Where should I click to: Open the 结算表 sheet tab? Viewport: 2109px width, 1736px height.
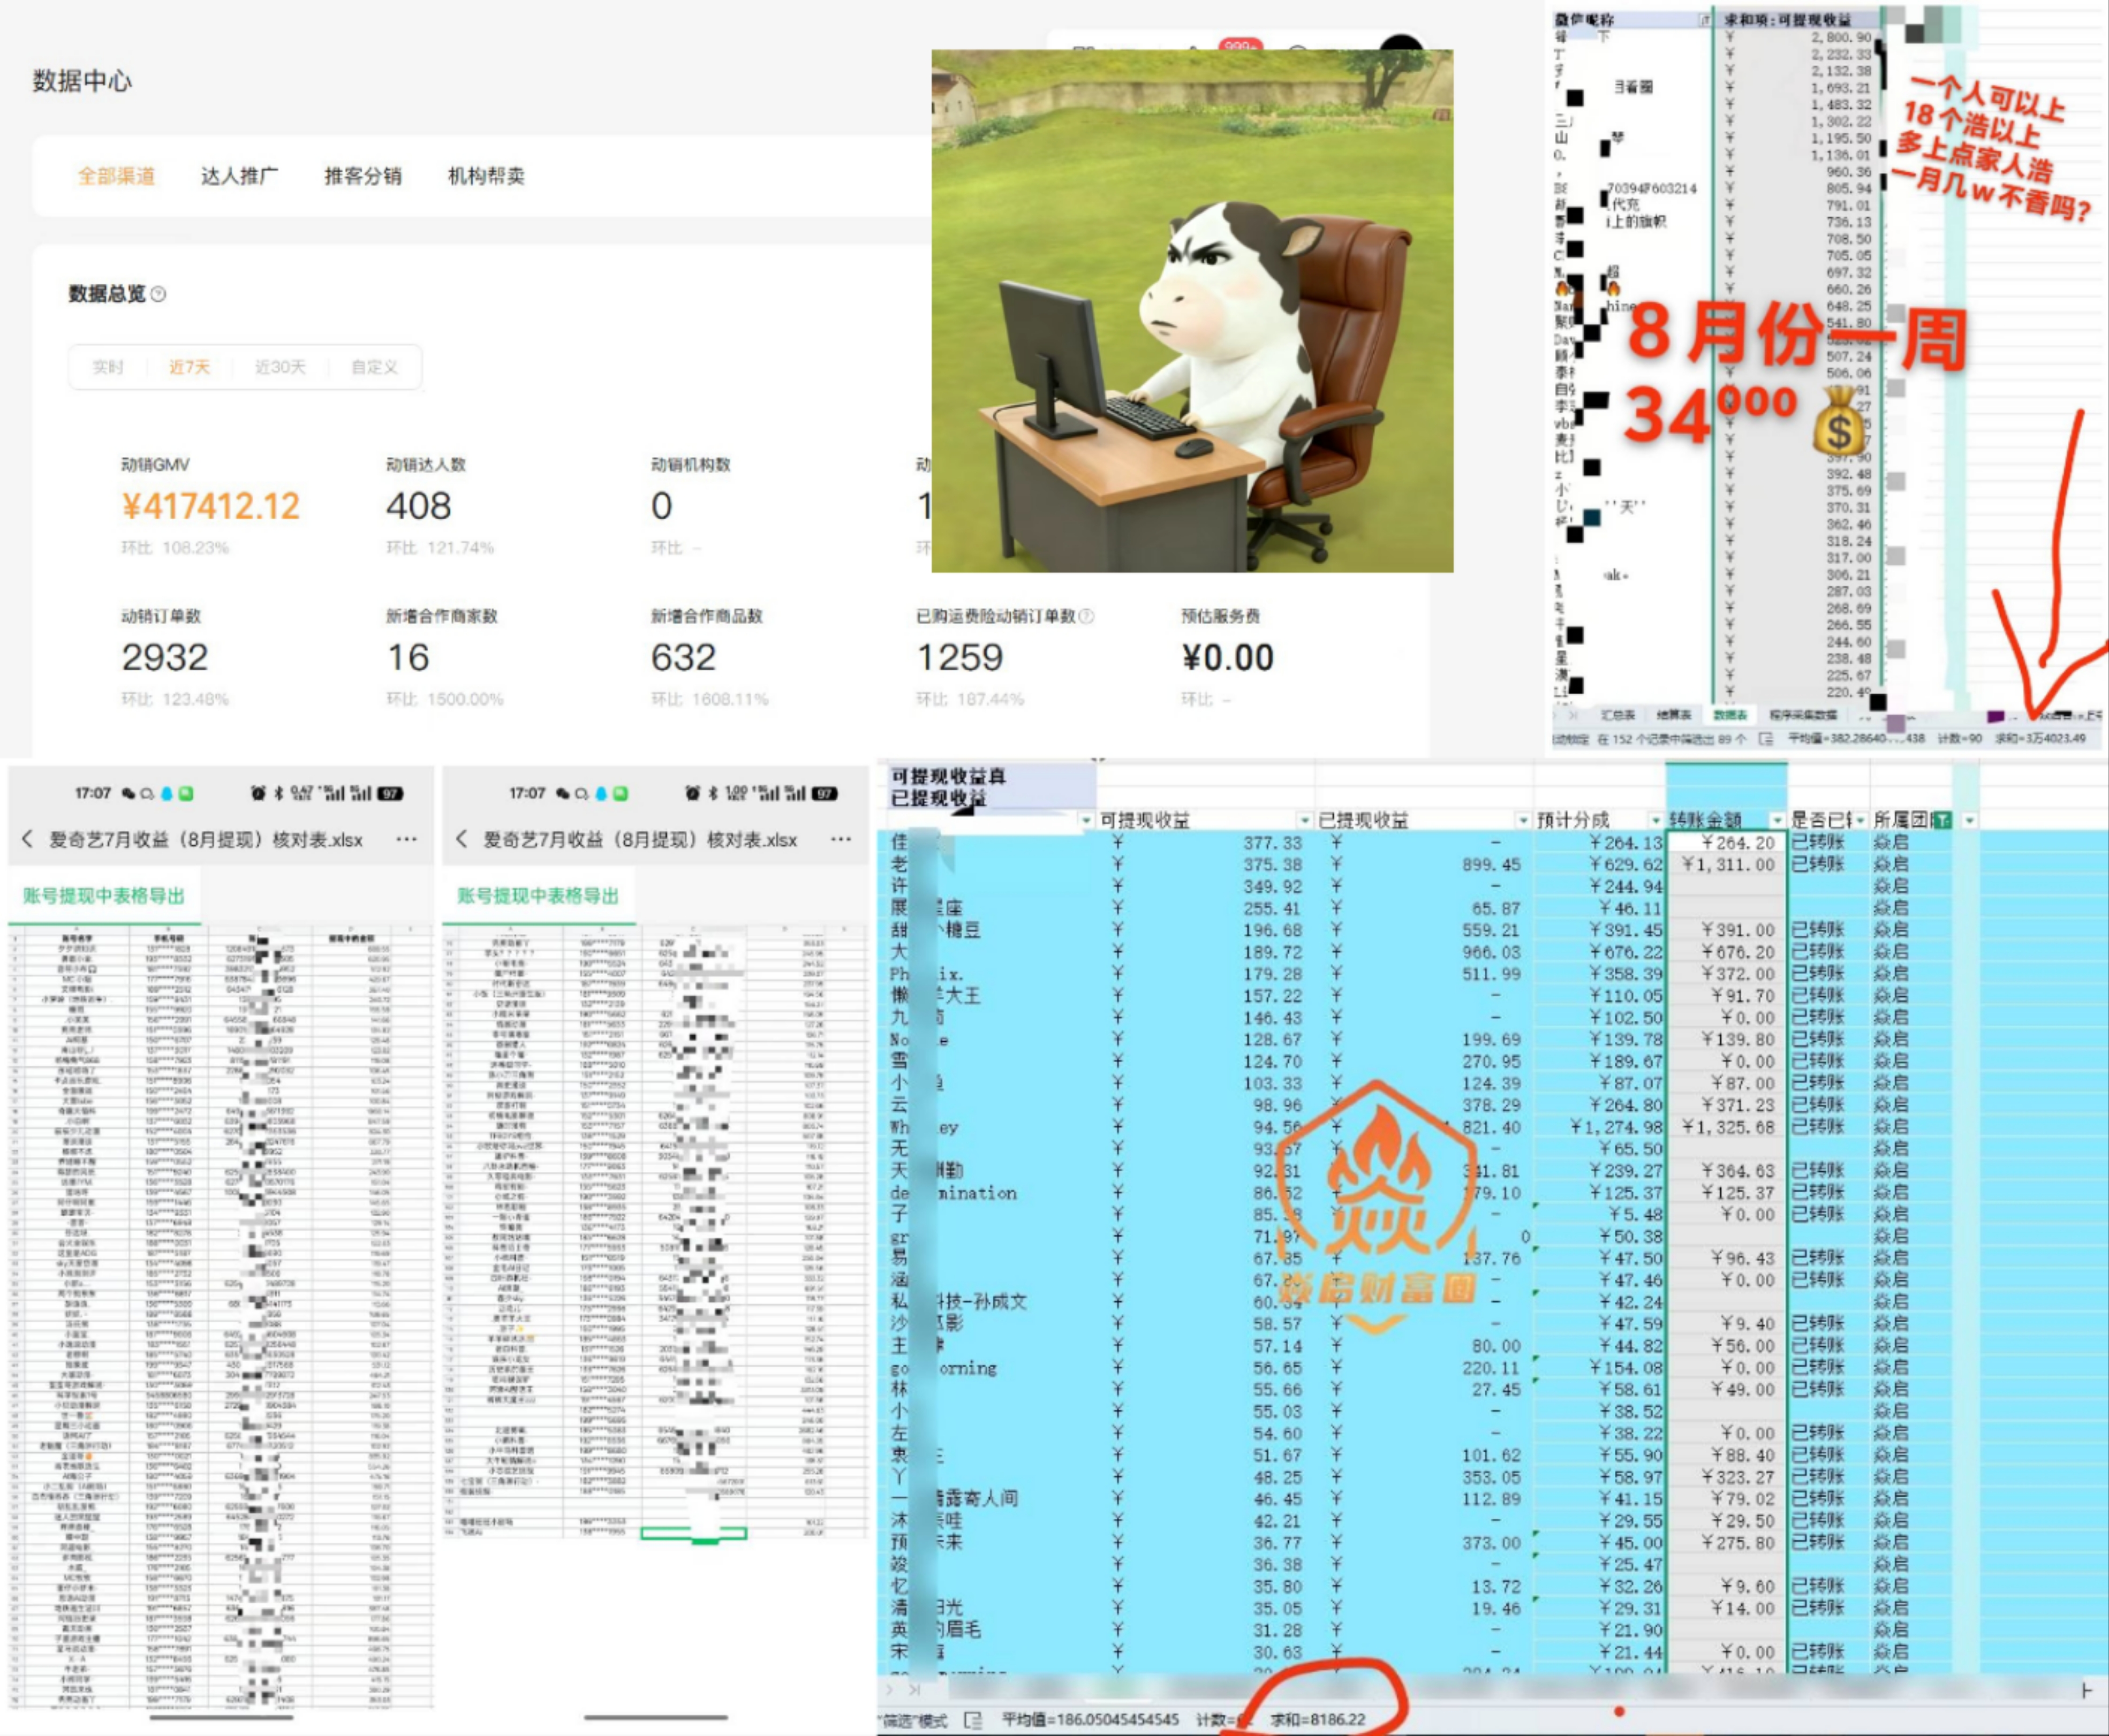pos(1674,715)
